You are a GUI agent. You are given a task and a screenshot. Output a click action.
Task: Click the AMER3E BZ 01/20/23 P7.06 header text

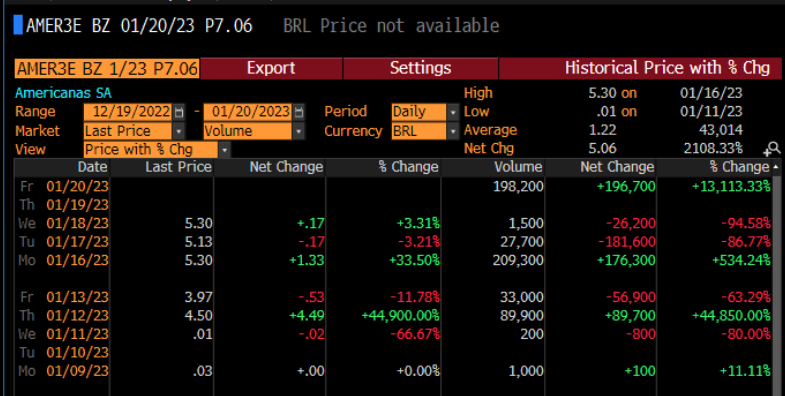click(139, 26)
